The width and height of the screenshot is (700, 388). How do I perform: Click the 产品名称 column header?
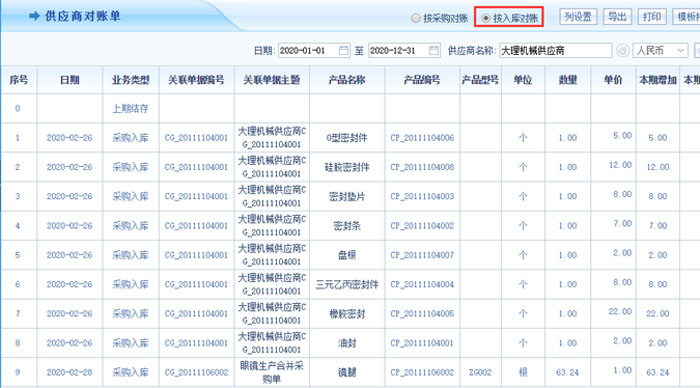click(347, 80)
